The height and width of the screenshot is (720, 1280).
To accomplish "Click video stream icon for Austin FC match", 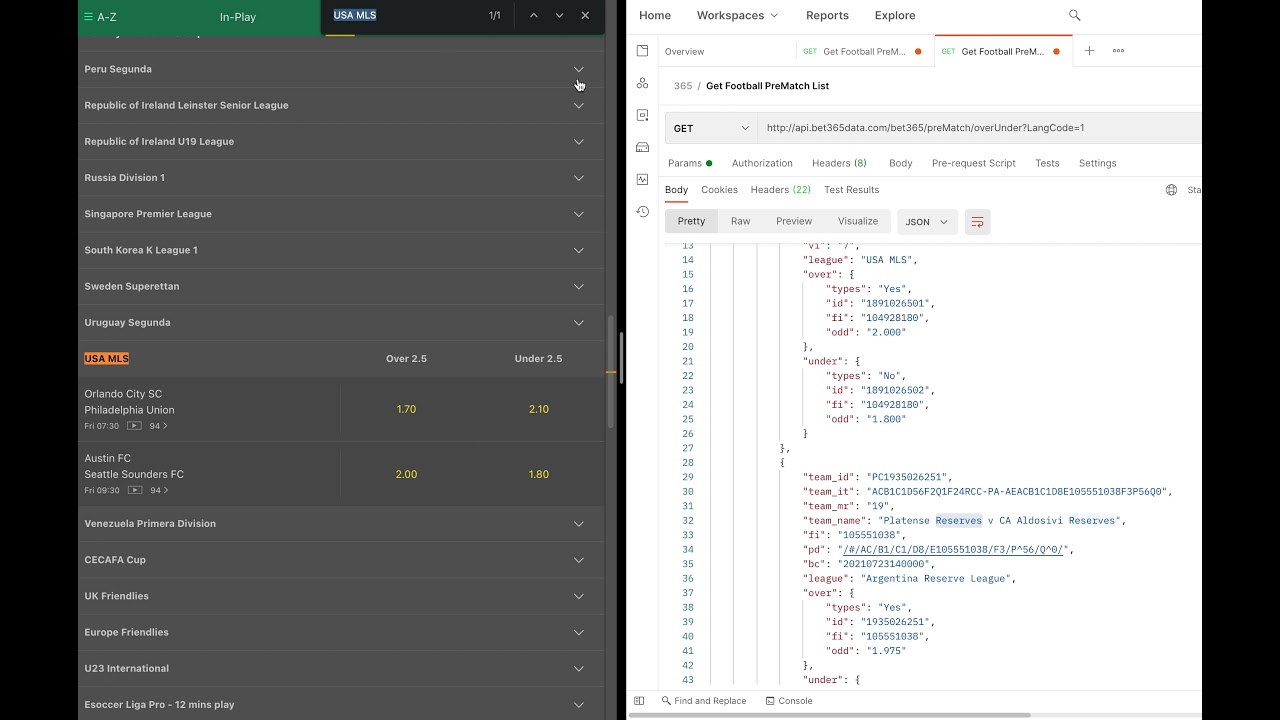I will pyautogui.click(x=134, y=490).
